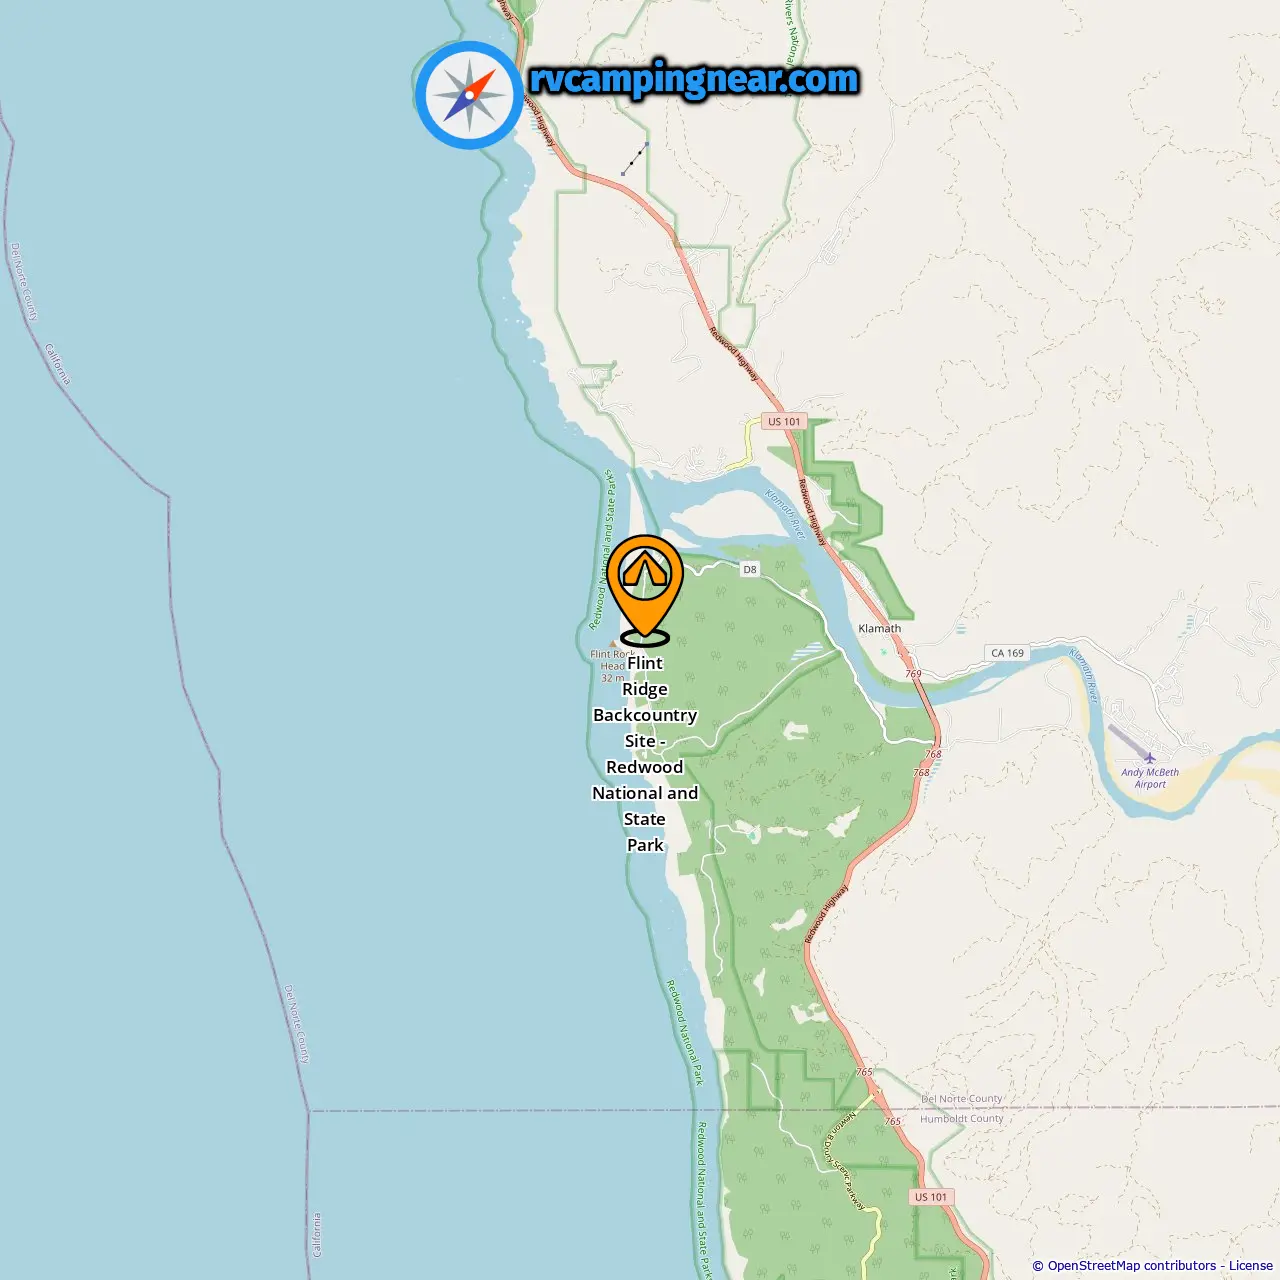Screen dimensions: 1280x1280
Task: Click the bottom US 101 route shield
Action: (x=931, y=1196)
